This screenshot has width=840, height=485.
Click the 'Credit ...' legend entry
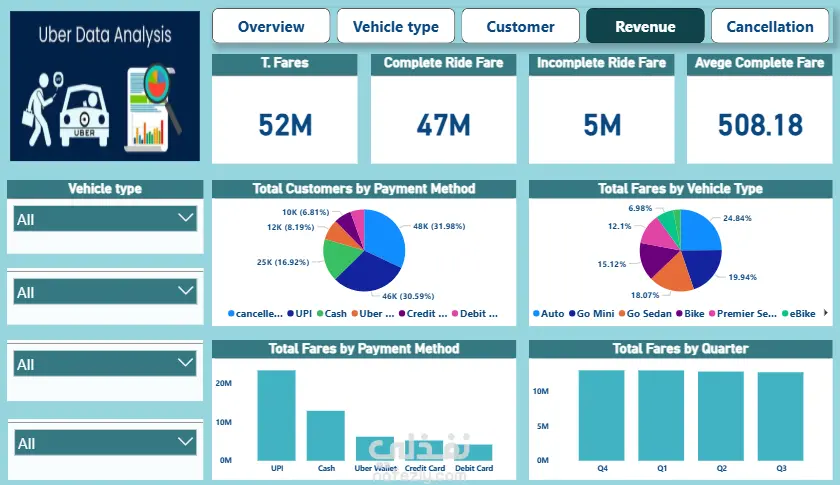pos(423,314)
